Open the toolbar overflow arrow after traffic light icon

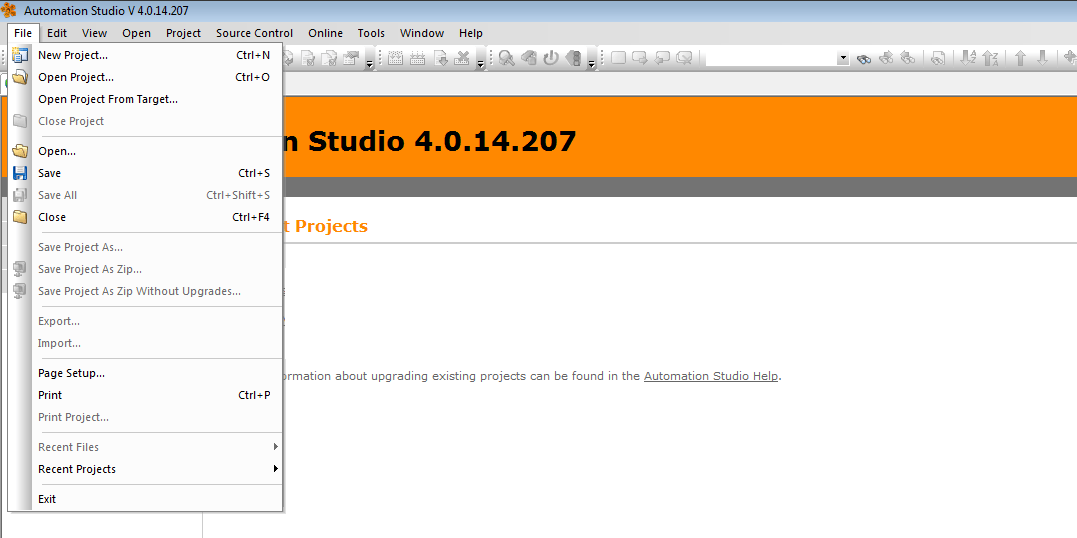point(592,63)
